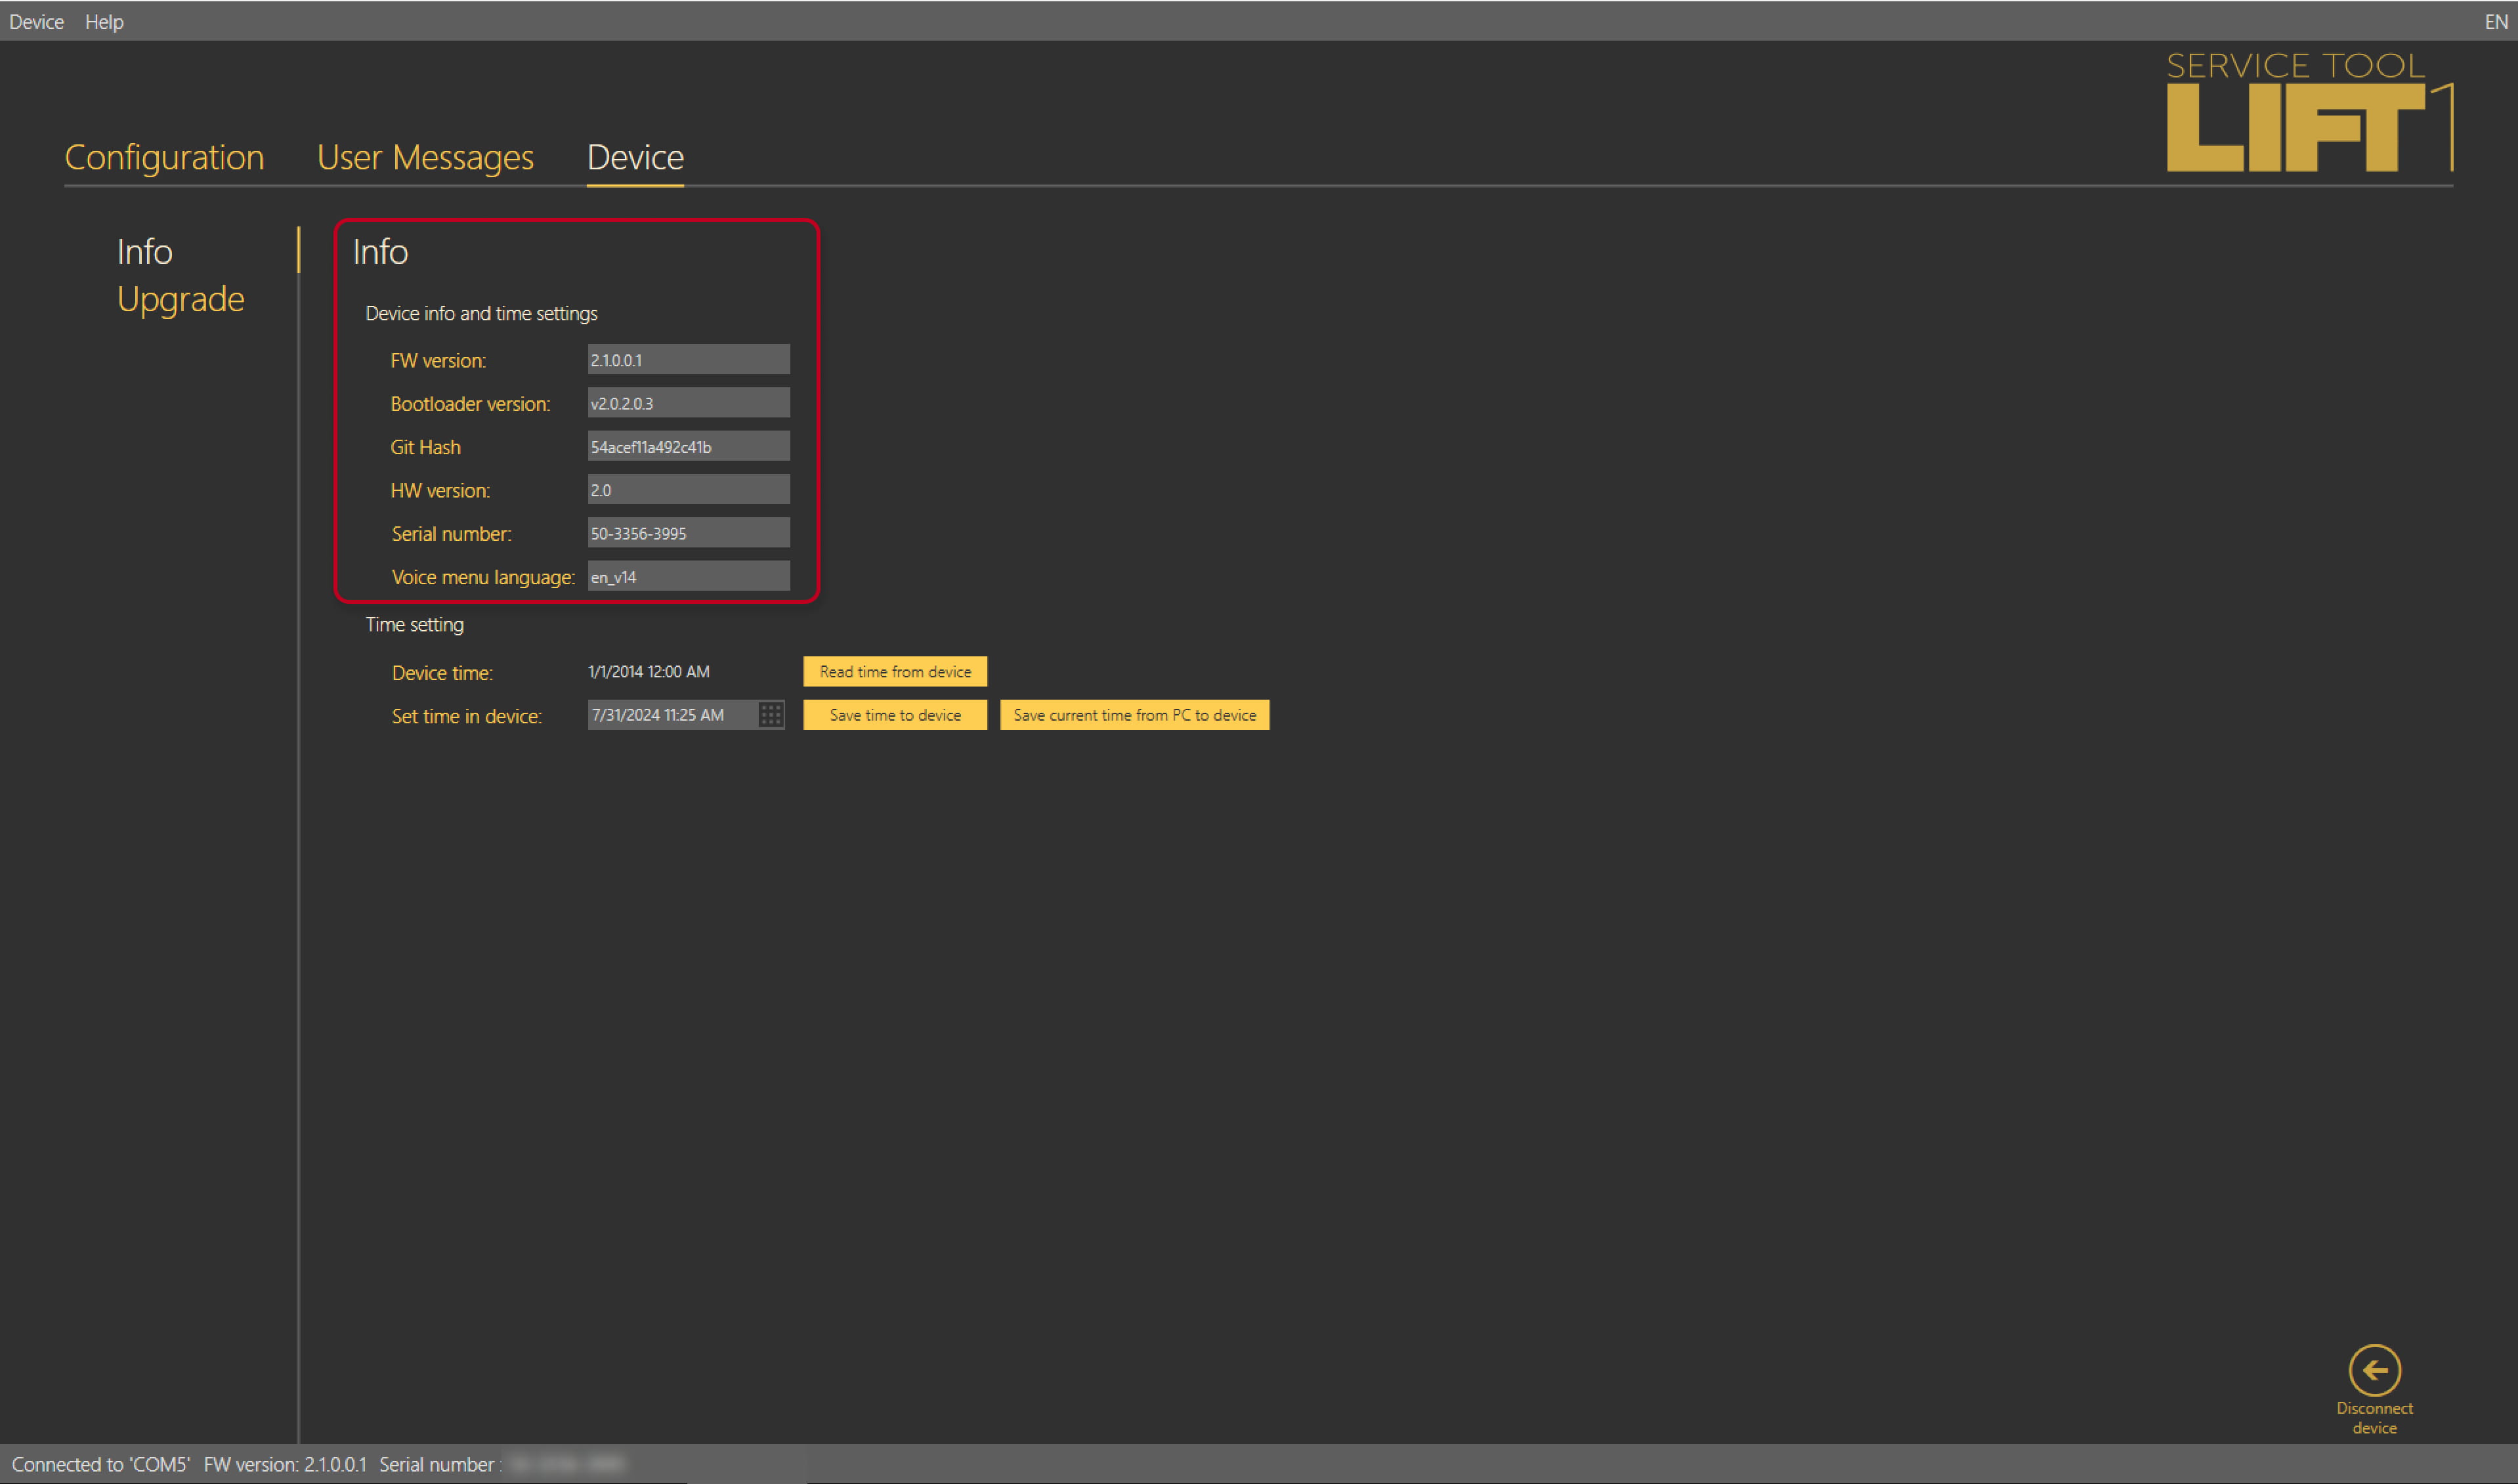Click the 'Time setting' heading
2518x1484 pixels.
[414, 625]
